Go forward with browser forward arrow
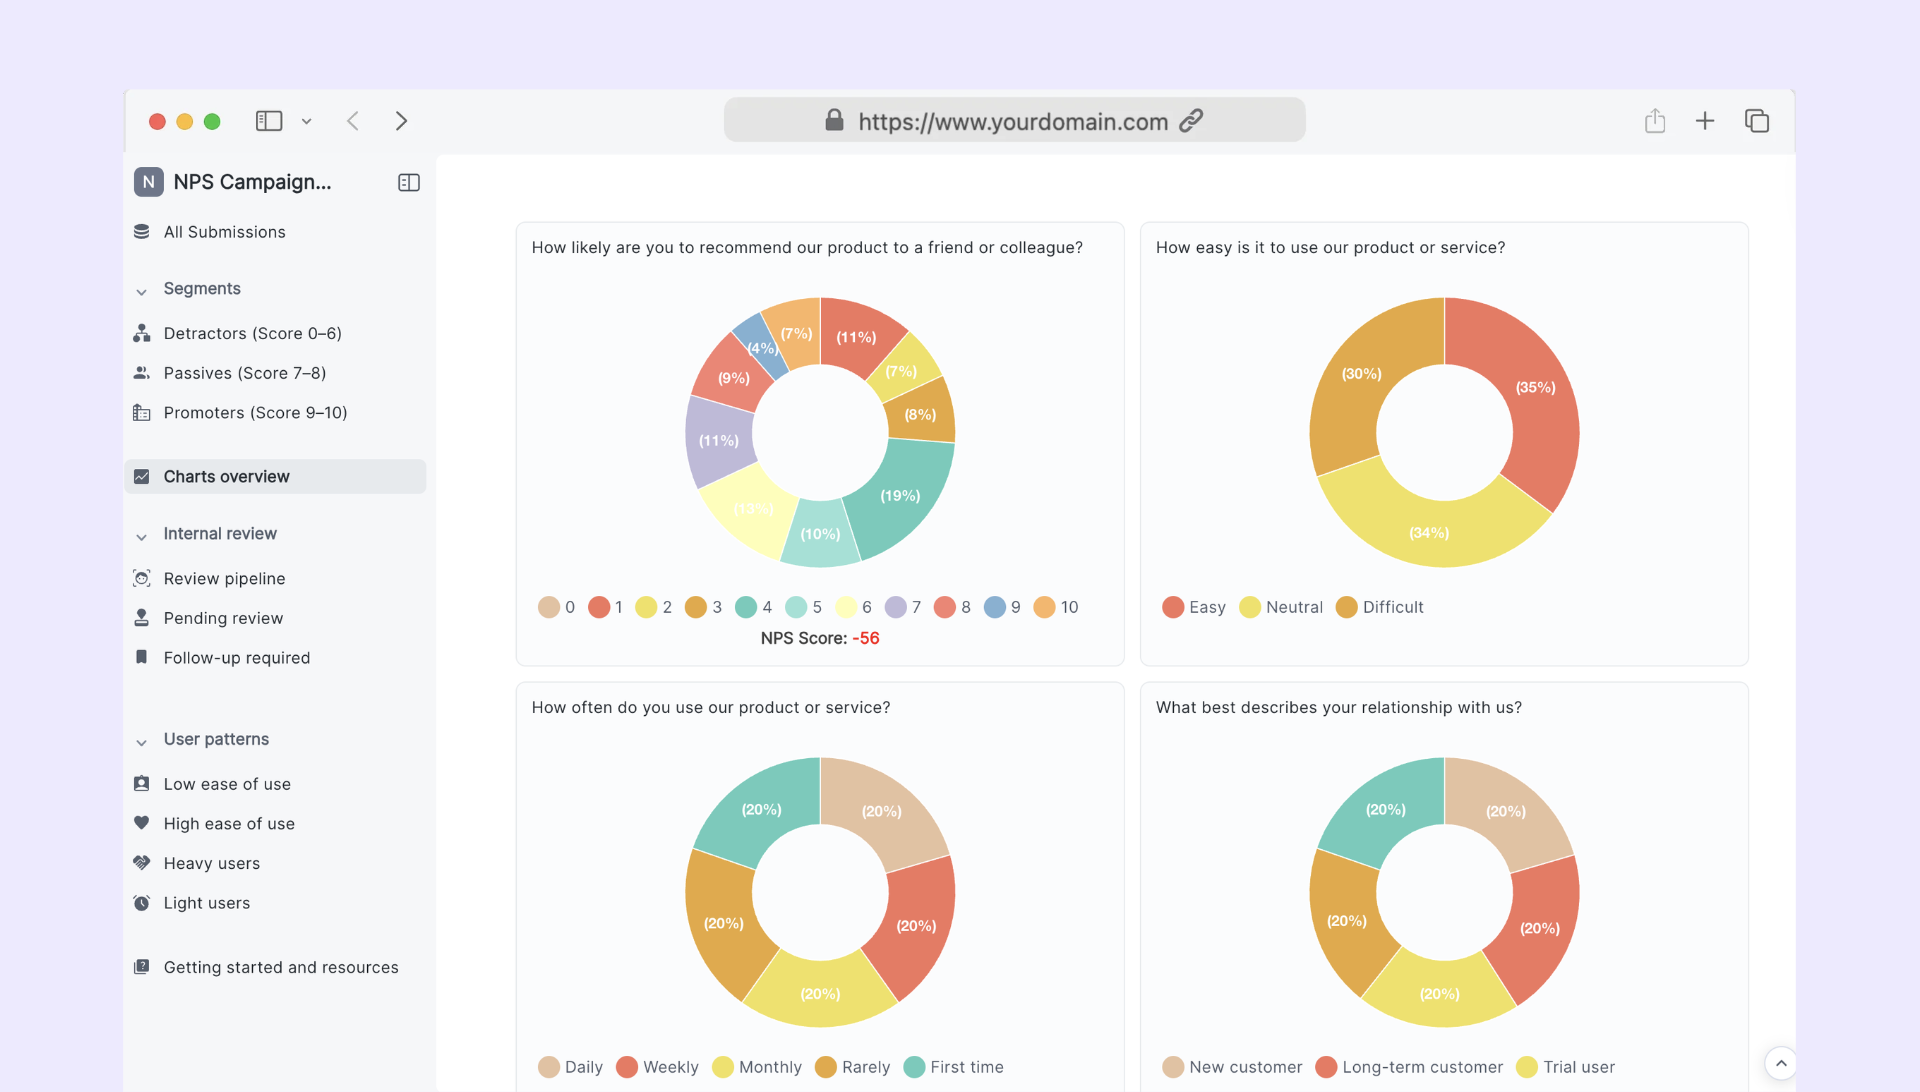The width and height of the screenshot is (1920, 1092). click(x=401, y=121)
